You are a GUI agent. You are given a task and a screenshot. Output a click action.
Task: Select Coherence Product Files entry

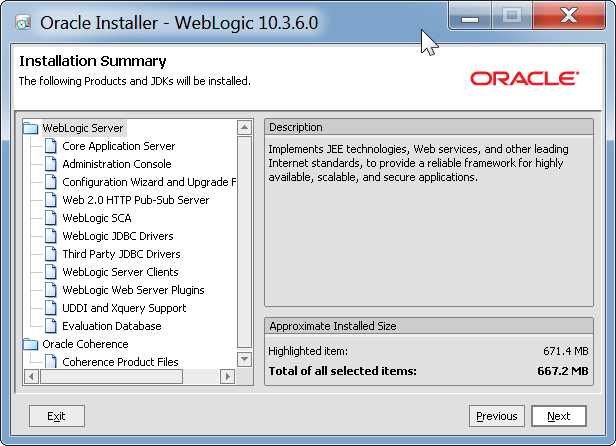pos(120,362)
